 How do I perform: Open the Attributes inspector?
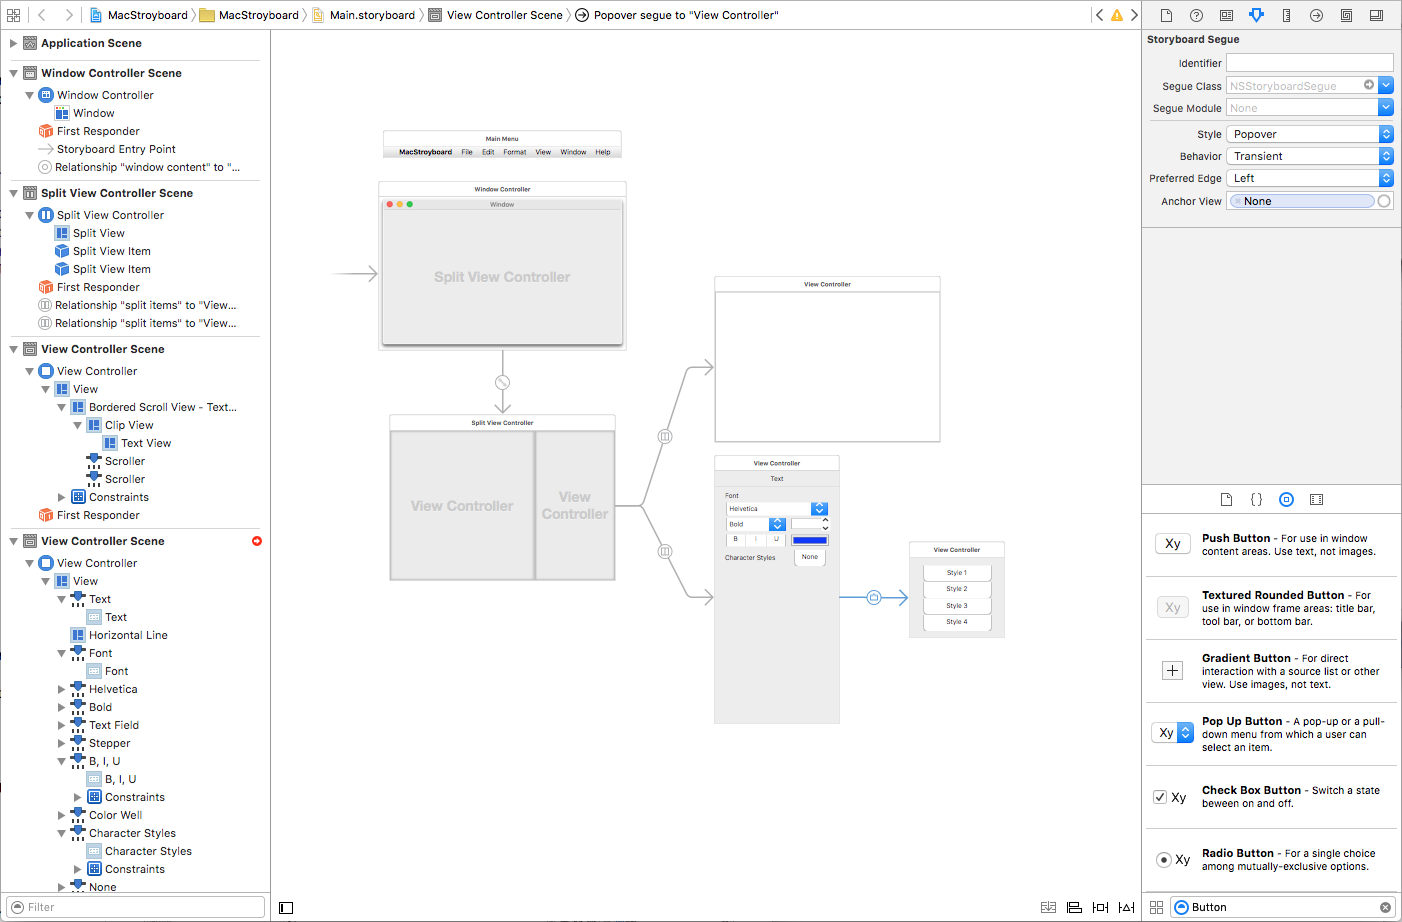1256,15
